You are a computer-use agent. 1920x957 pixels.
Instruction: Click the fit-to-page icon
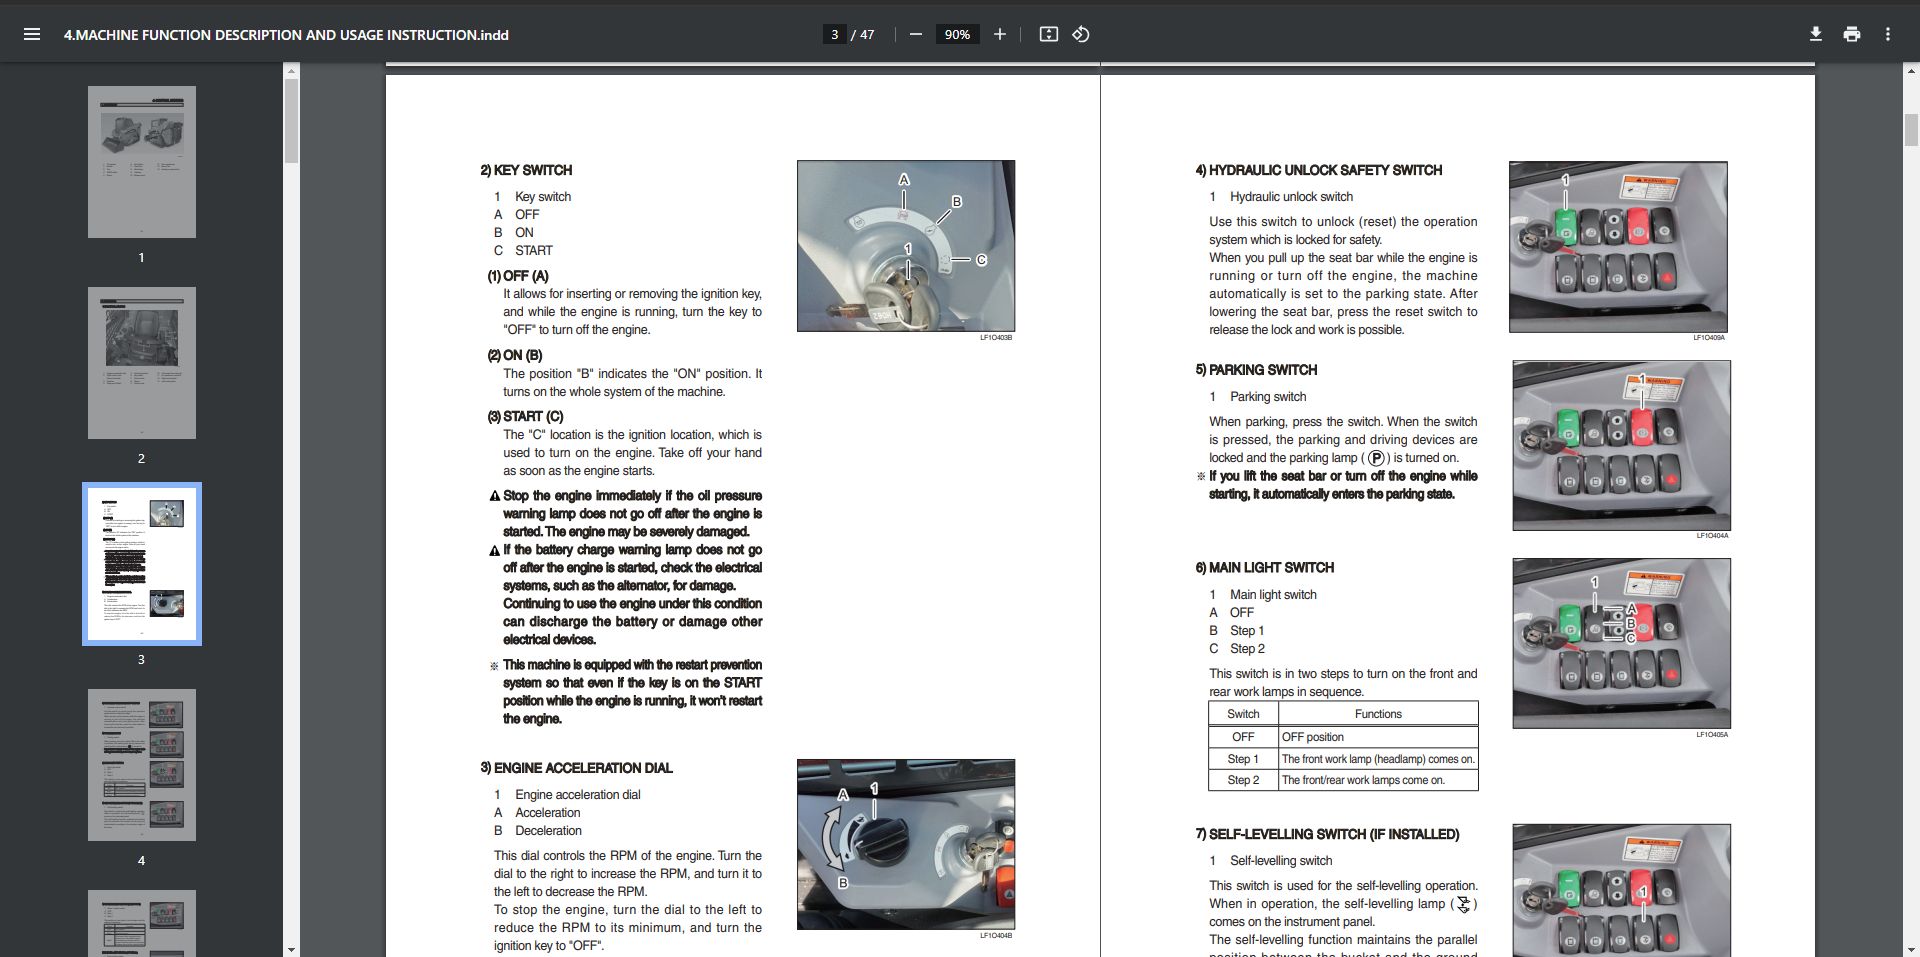tap(1049, 34)
